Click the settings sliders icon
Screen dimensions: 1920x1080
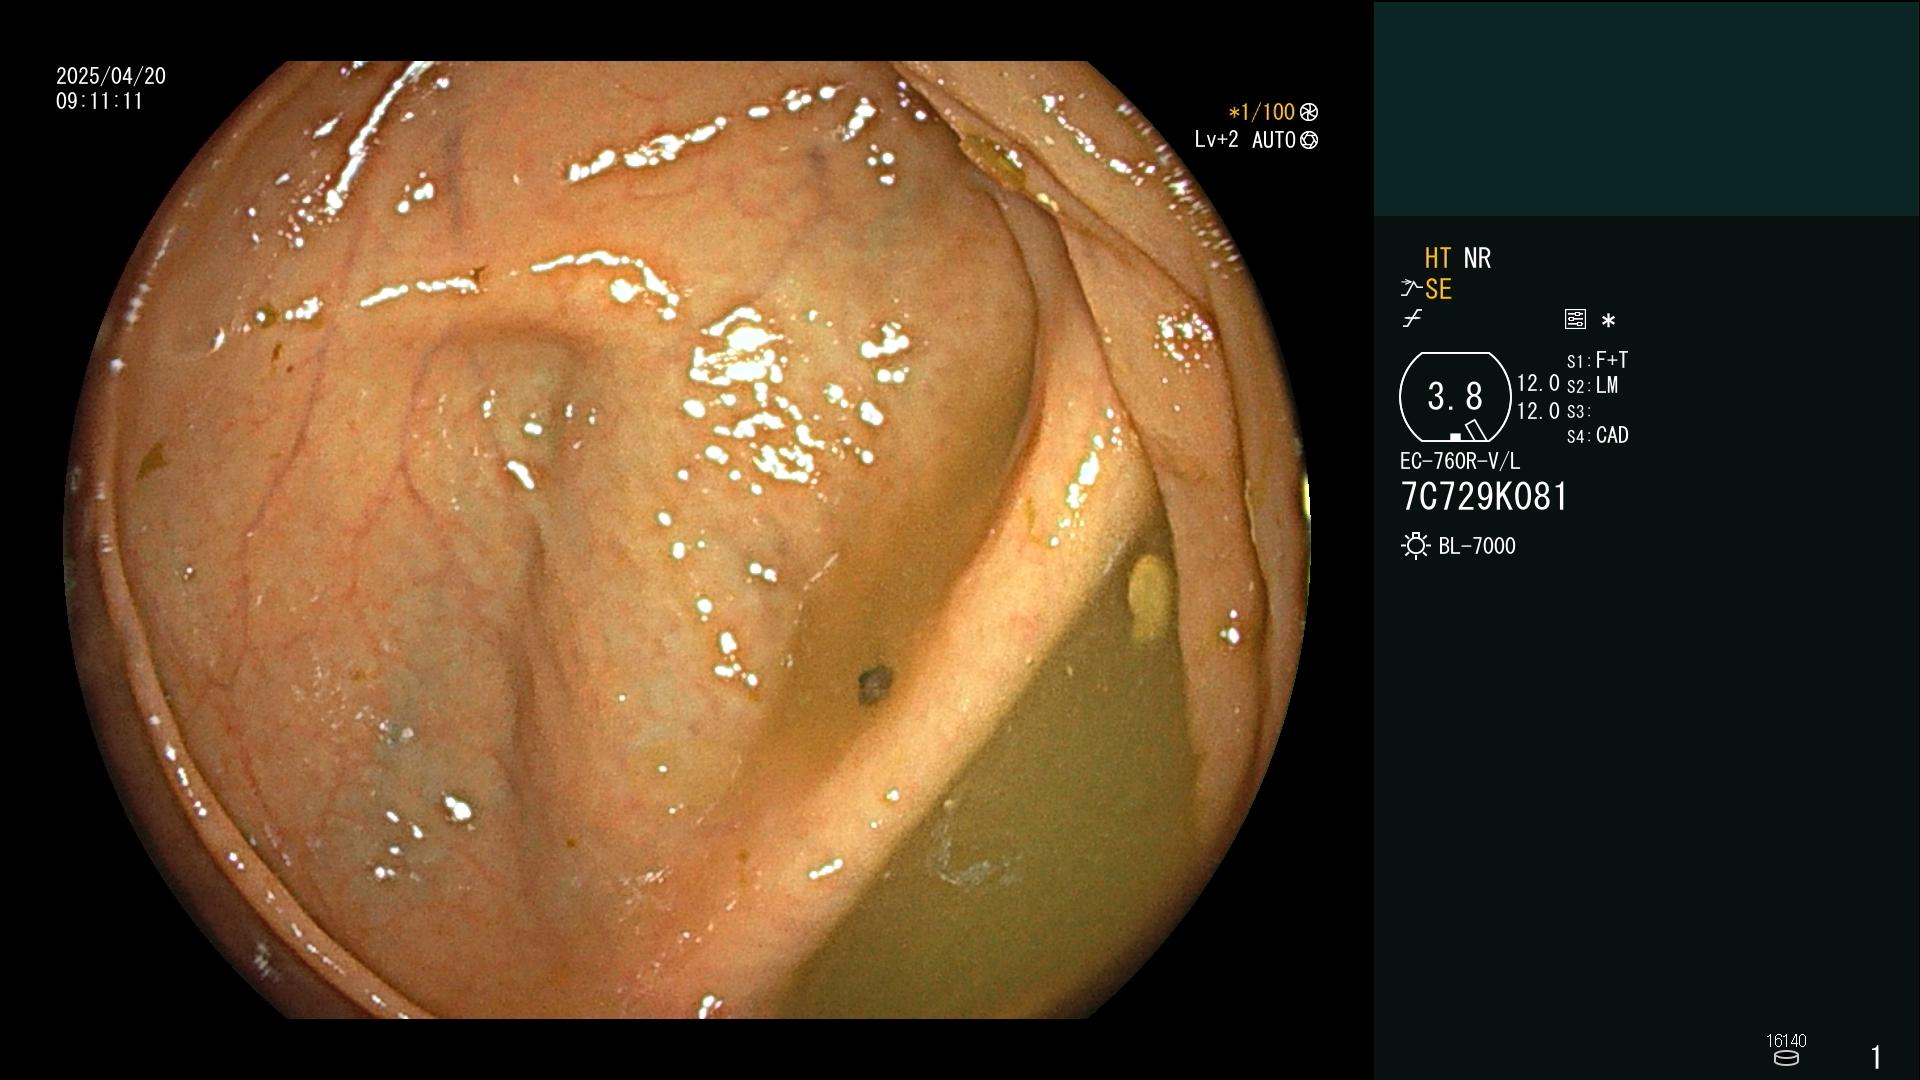pos(1575,319)
